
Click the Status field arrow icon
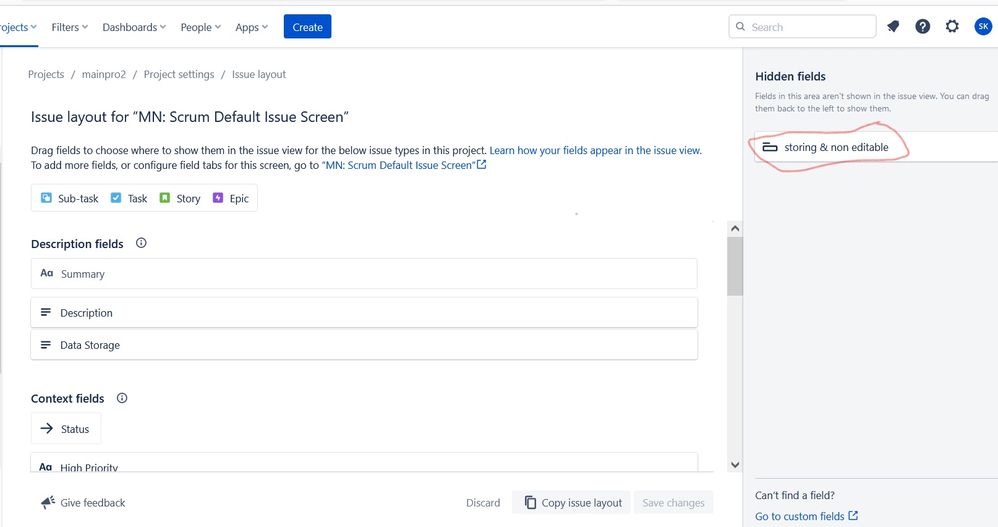(46, 428)
